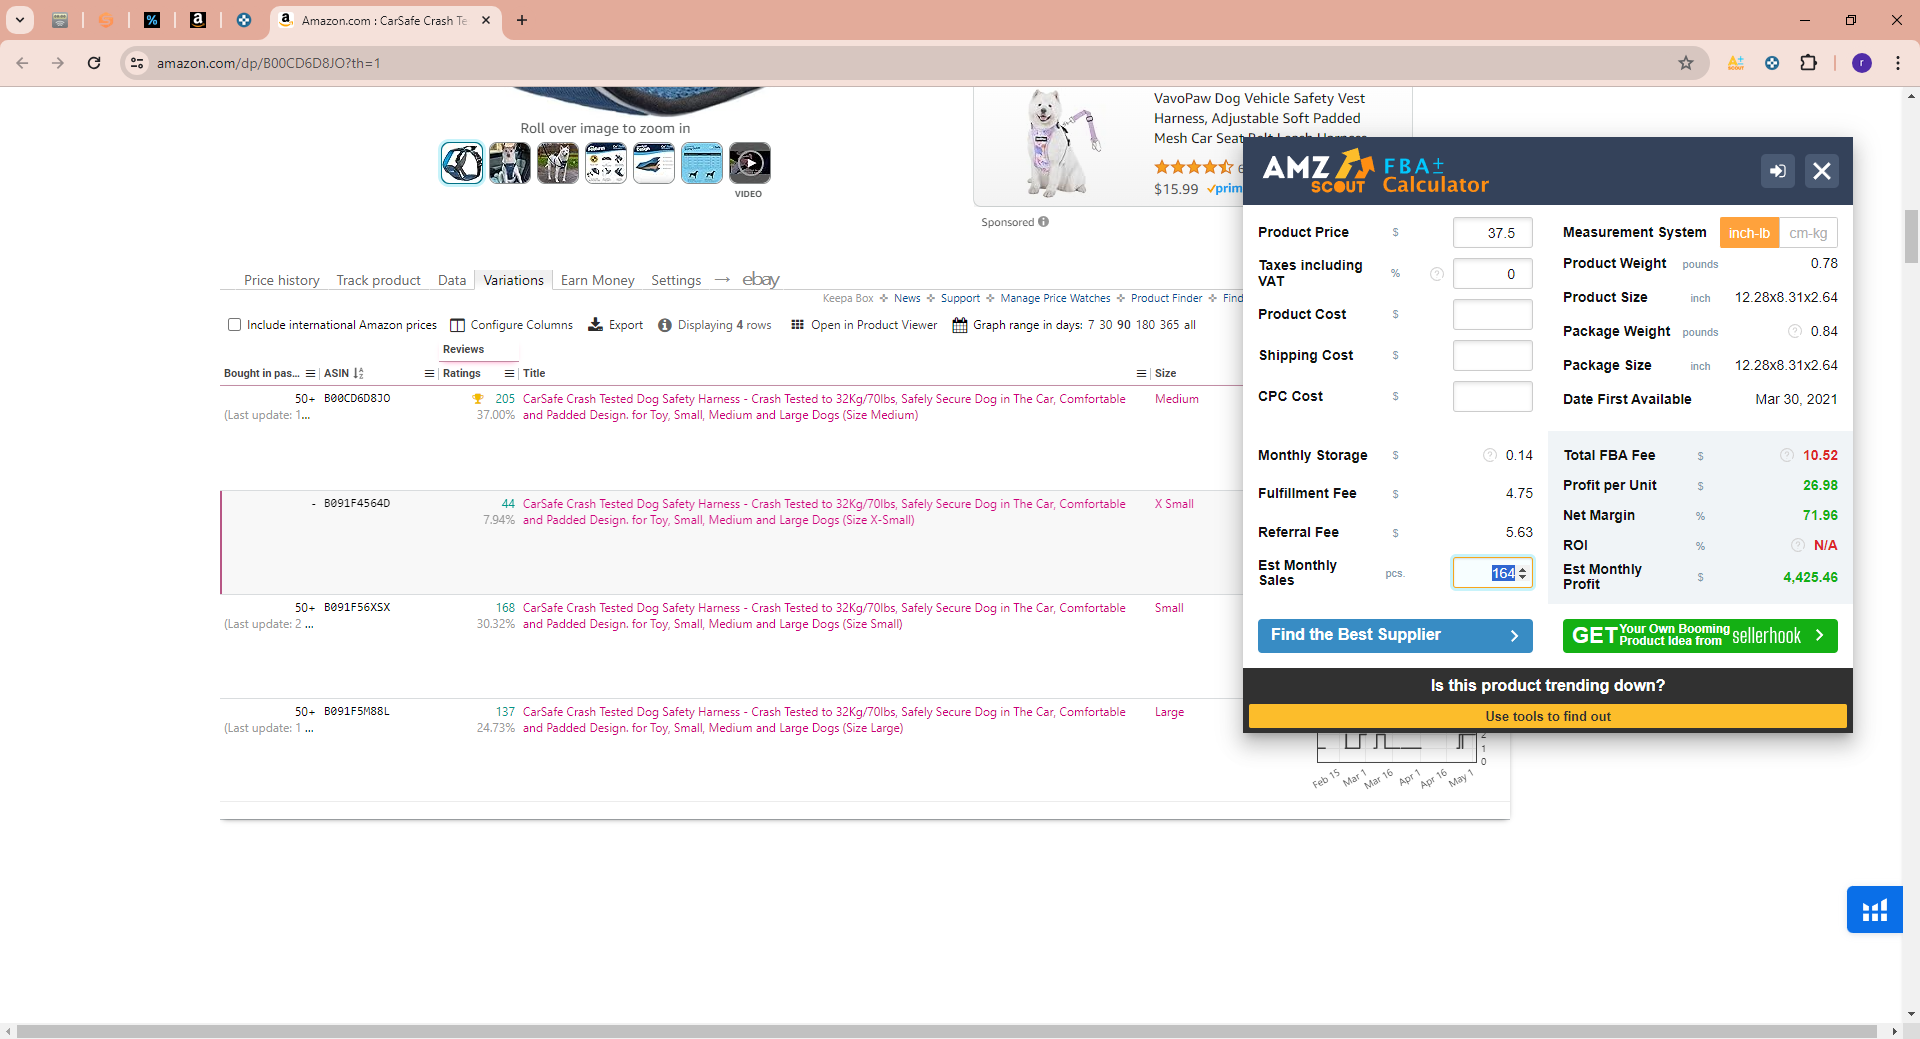Click the floating blue chart widget icon
1920x1039 pixels.
click(x=1874, y=909)
